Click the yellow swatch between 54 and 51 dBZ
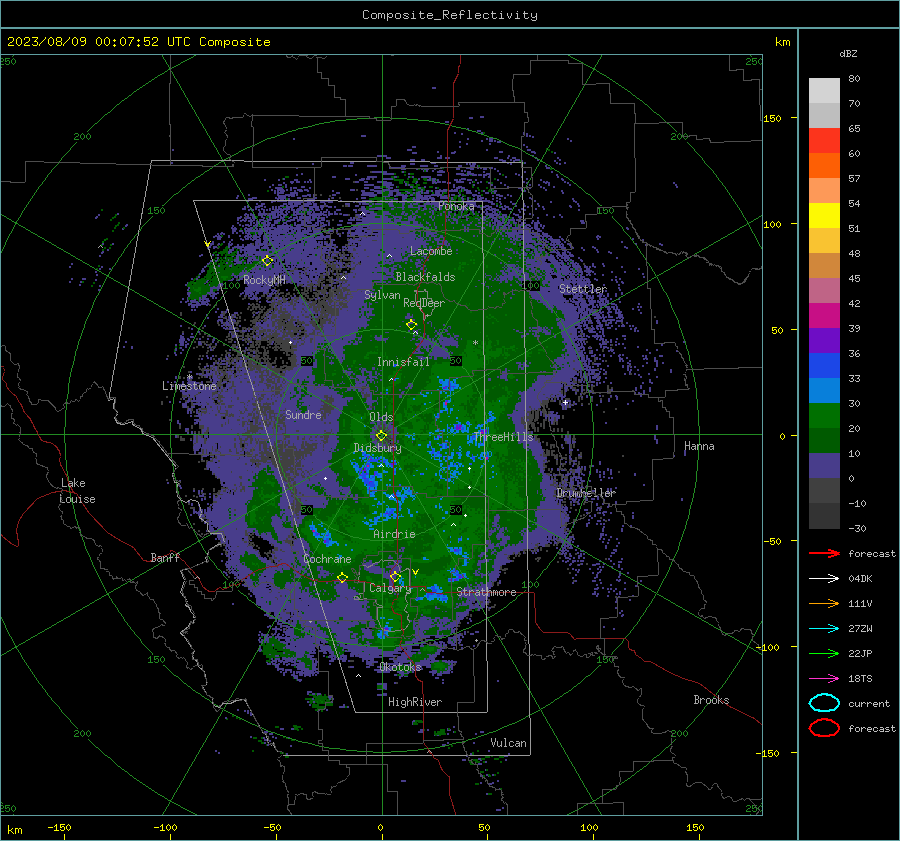This screenshot has width=900, height=841. pyautogui.click(x=824, y=215)
